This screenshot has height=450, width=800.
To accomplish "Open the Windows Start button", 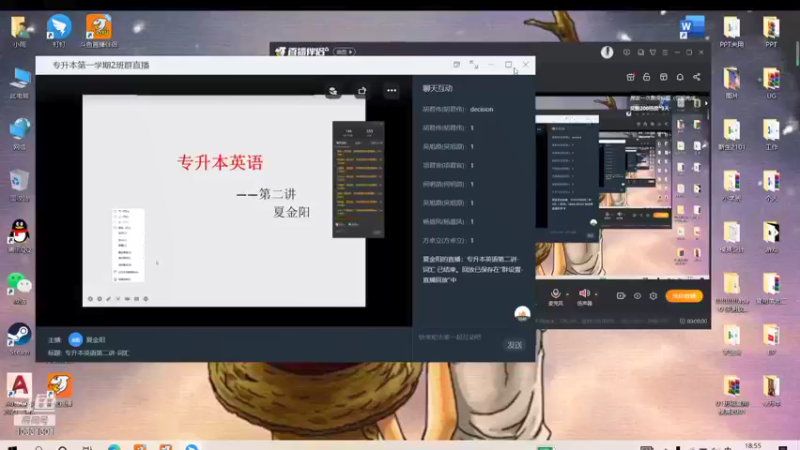I will click(12, 447).
